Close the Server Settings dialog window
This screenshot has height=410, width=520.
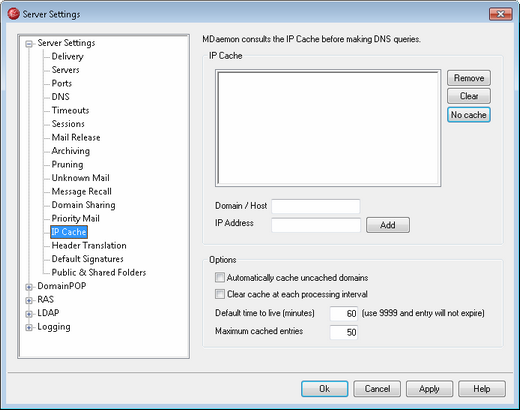501,14
